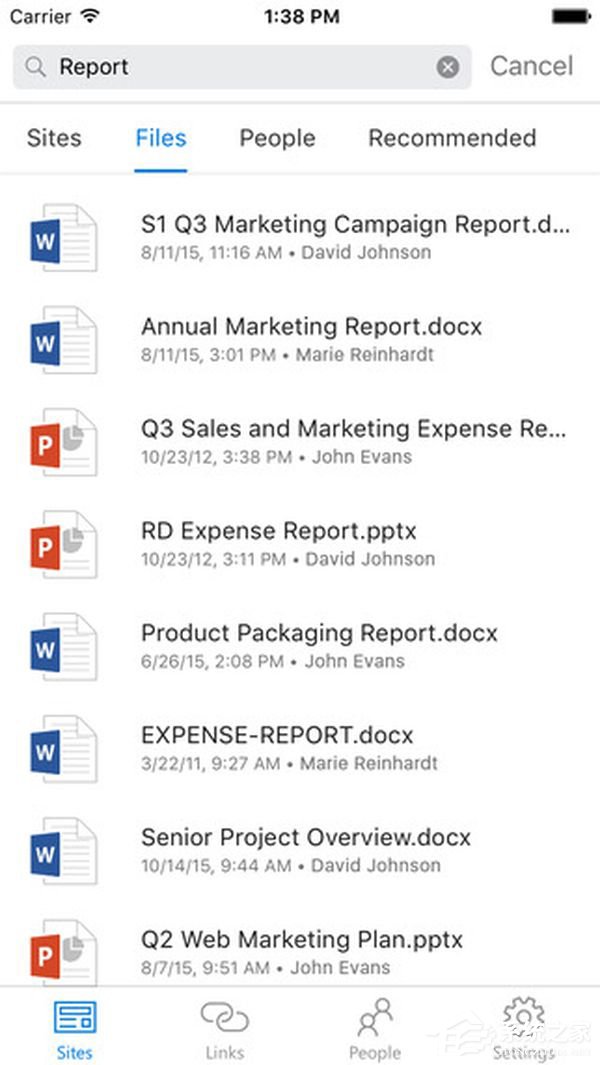Open the Sites bottom tab icon
The image size is (600, 1065).
click(x=75, y=1018)
